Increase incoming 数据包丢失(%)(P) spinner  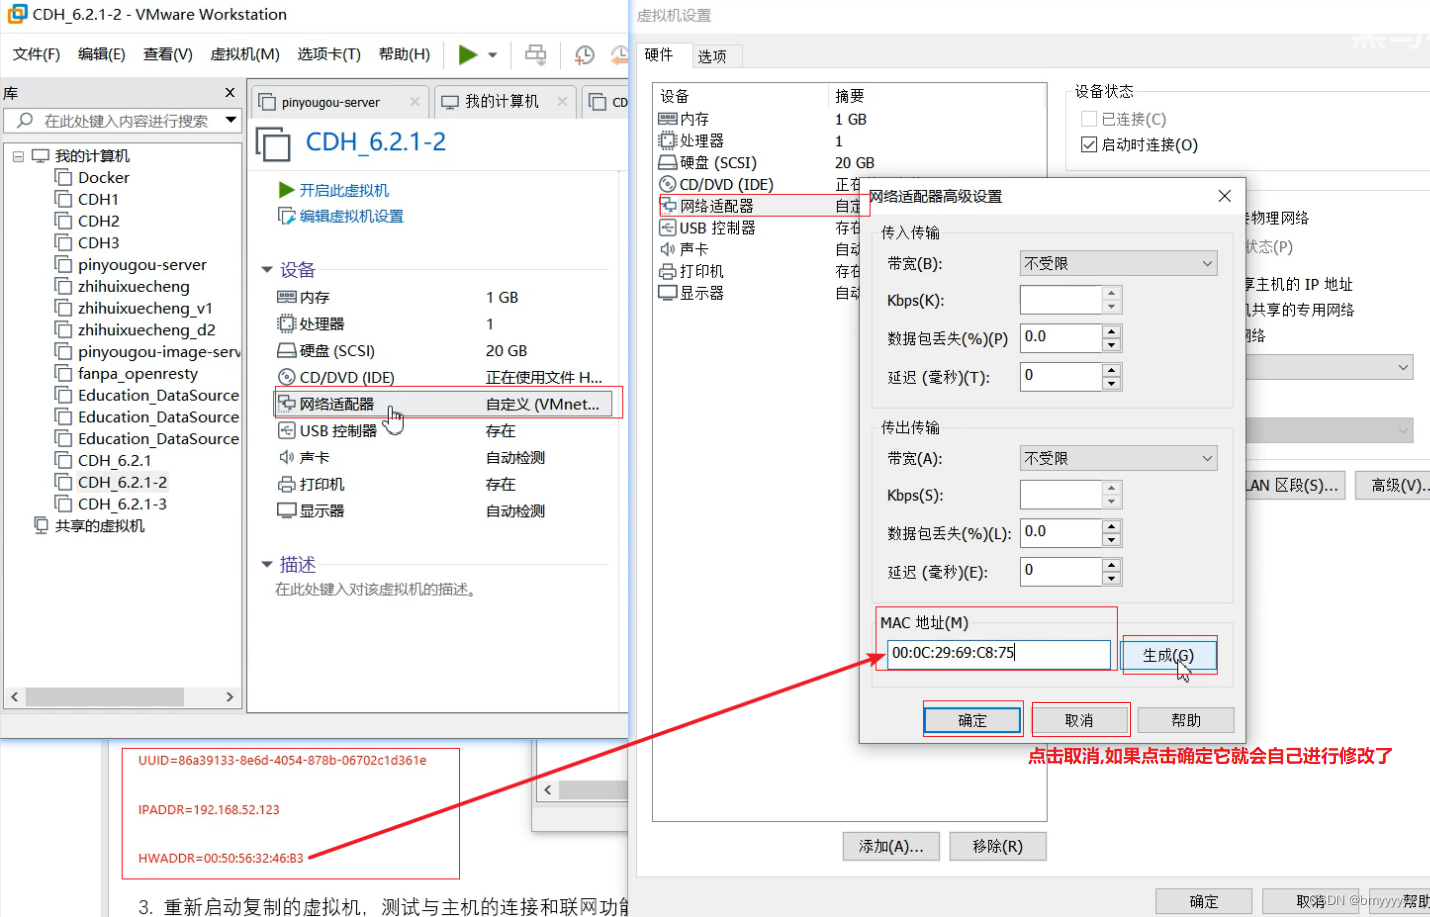point(1111,331)
